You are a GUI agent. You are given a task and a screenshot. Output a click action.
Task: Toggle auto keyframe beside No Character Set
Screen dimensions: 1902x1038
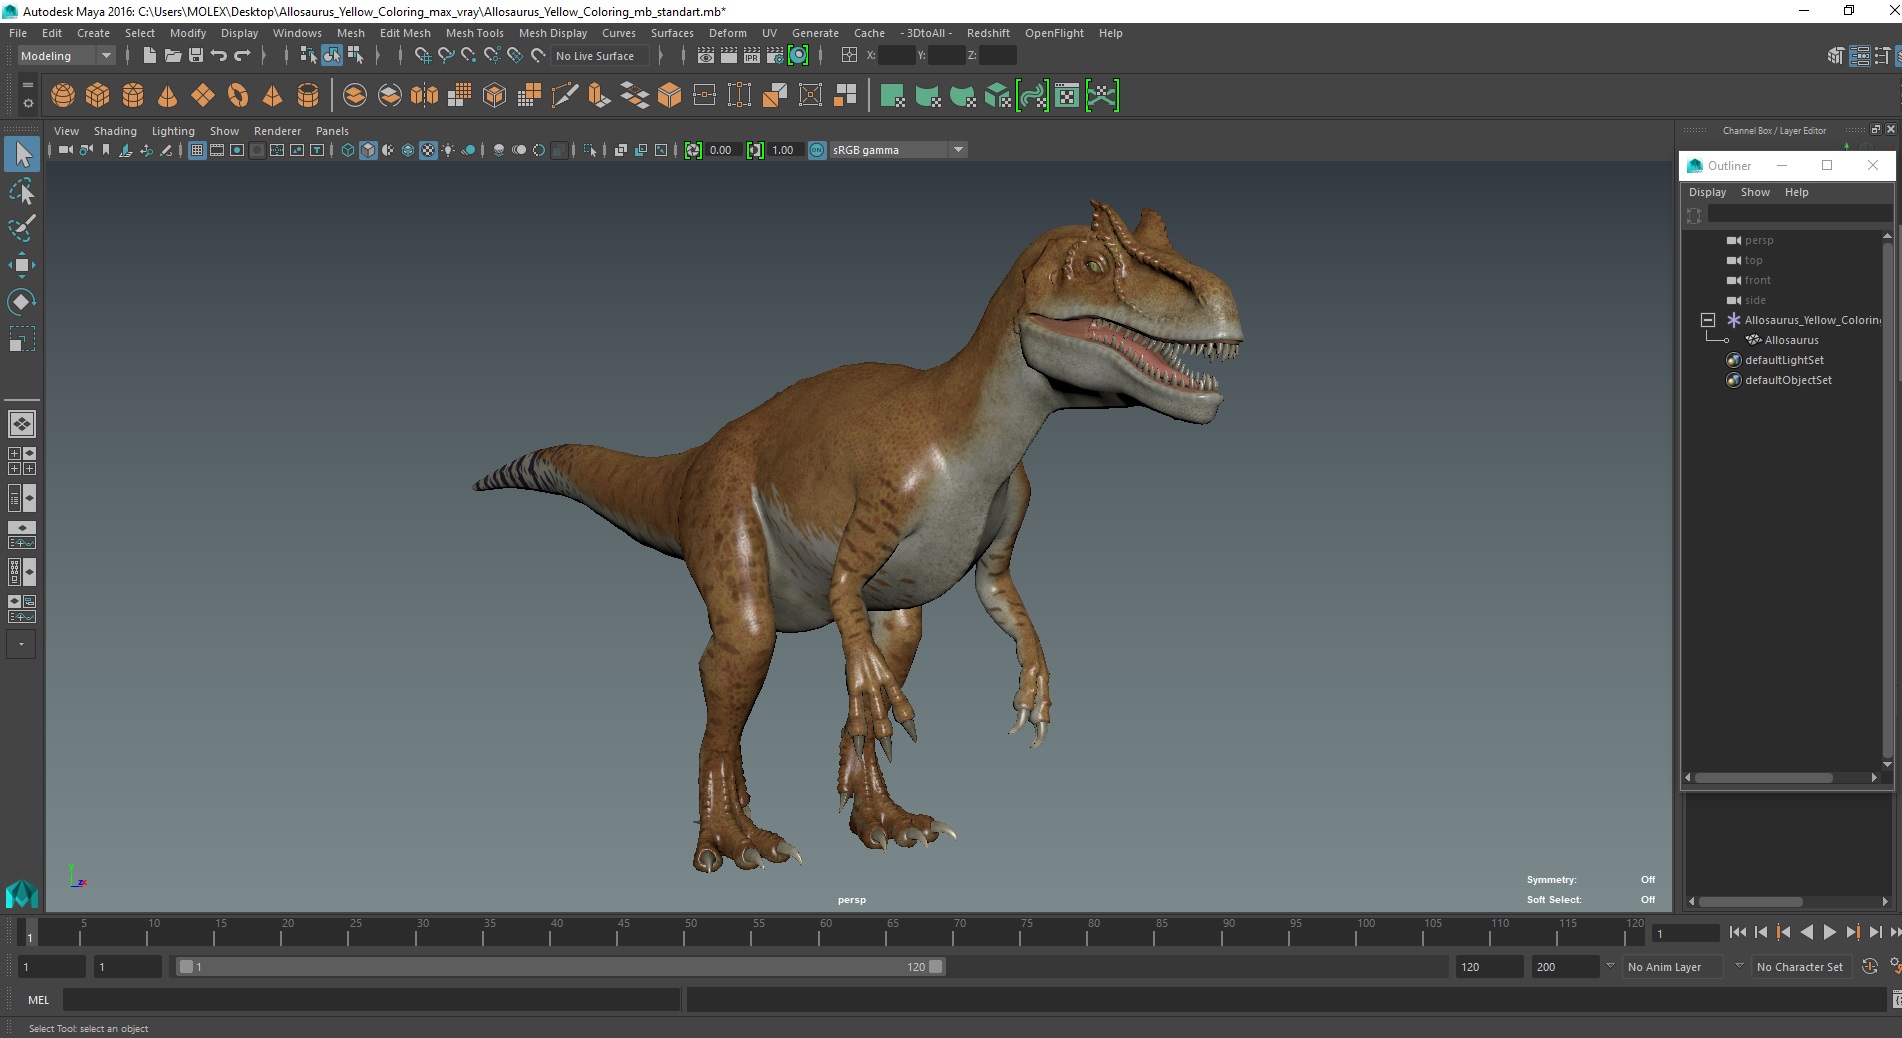1869,967
